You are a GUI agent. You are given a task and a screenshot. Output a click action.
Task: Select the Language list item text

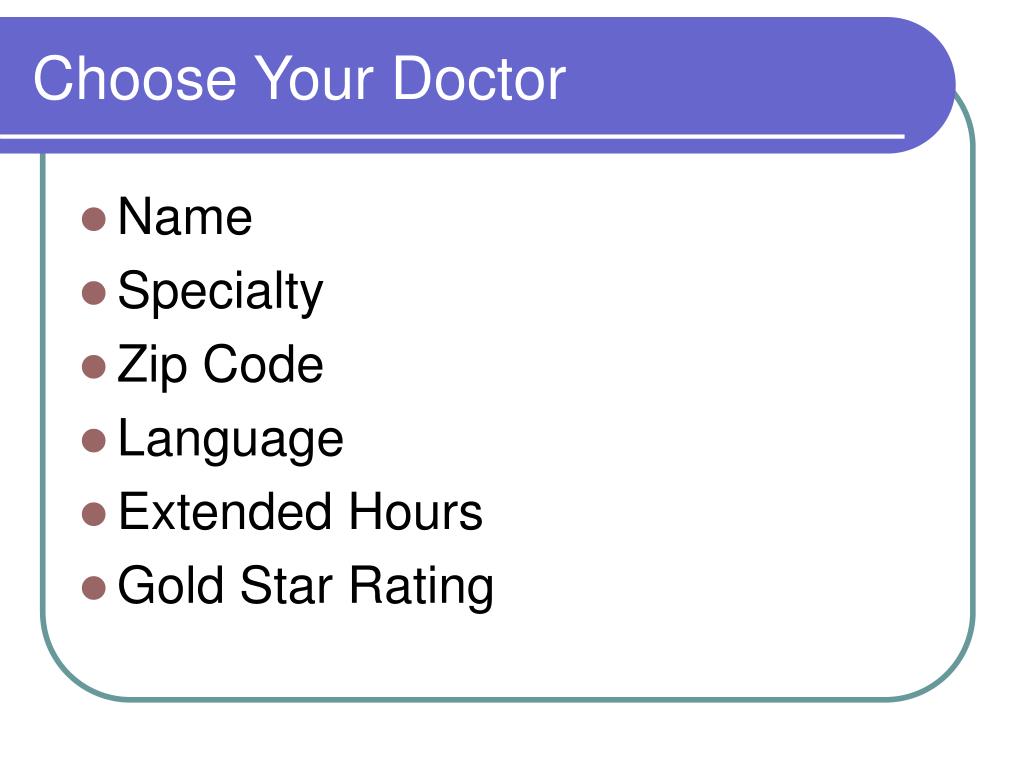click(231, 440)
